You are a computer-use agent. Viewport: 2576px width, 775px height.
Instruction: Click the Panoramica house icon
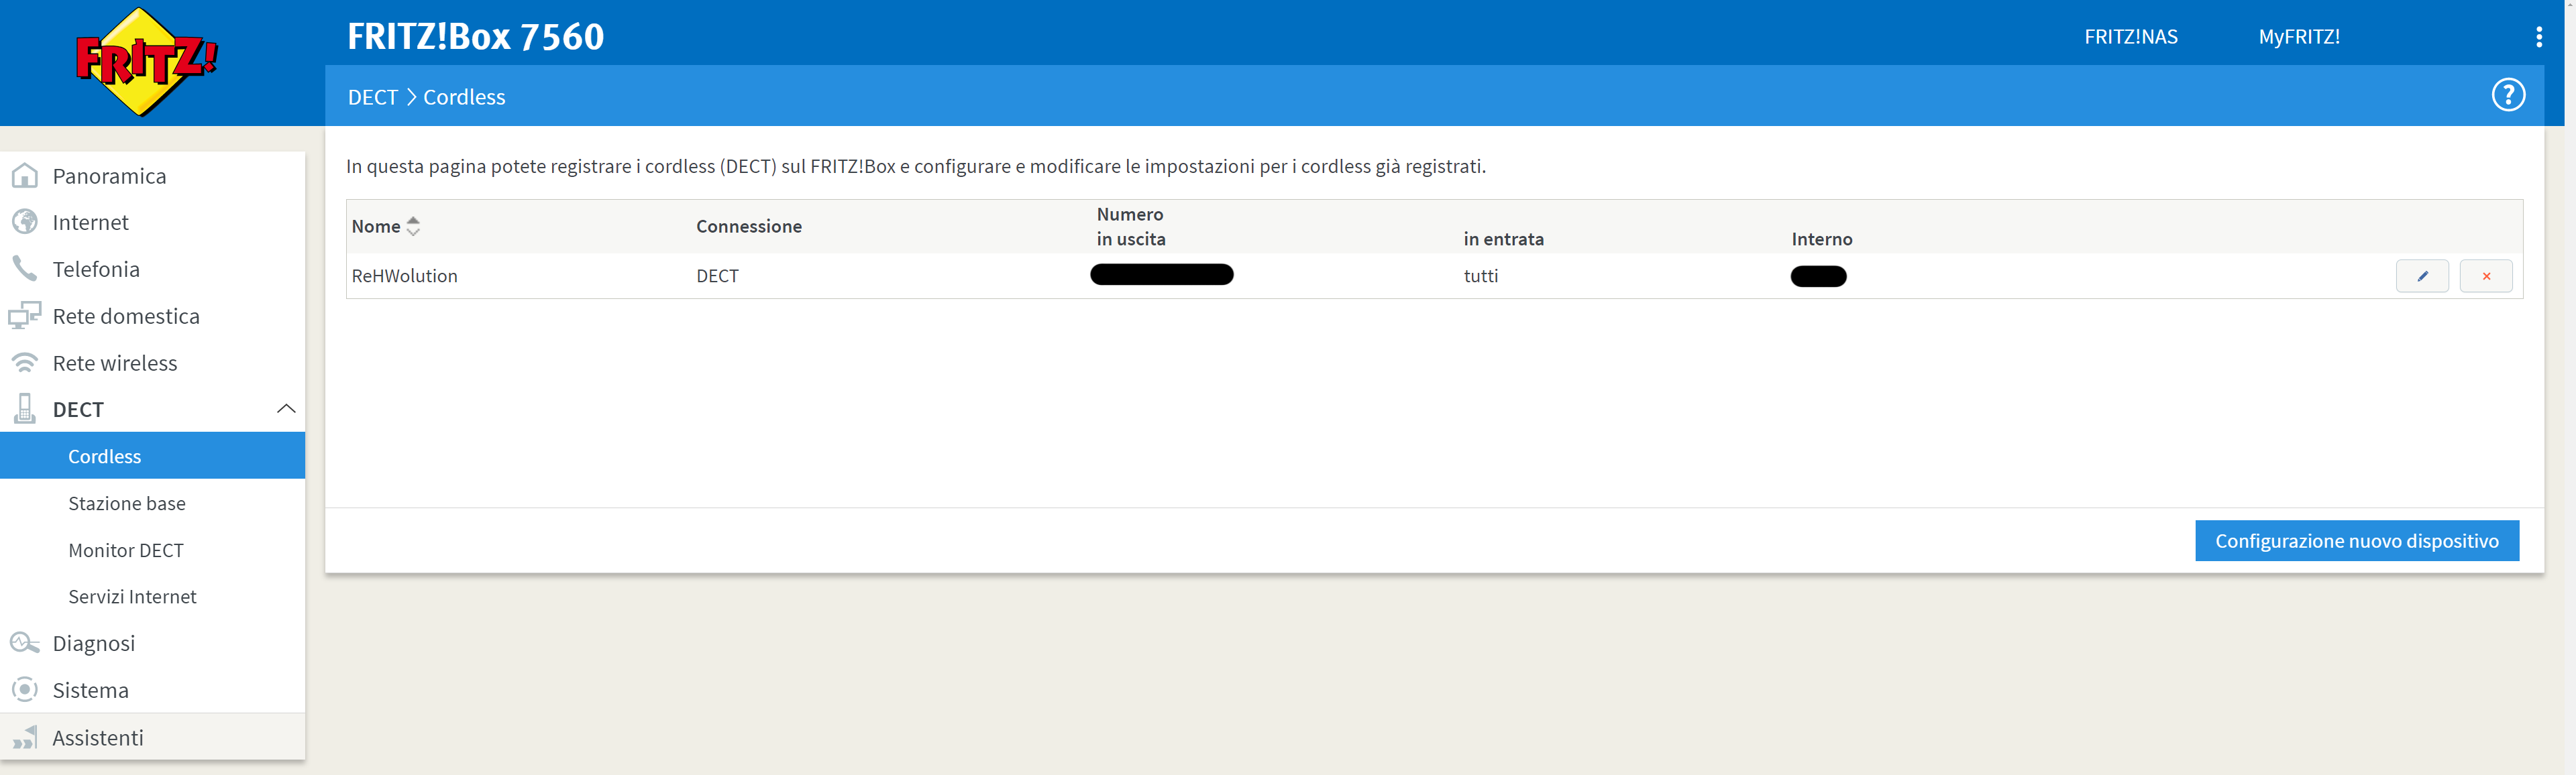pos(25,176)
